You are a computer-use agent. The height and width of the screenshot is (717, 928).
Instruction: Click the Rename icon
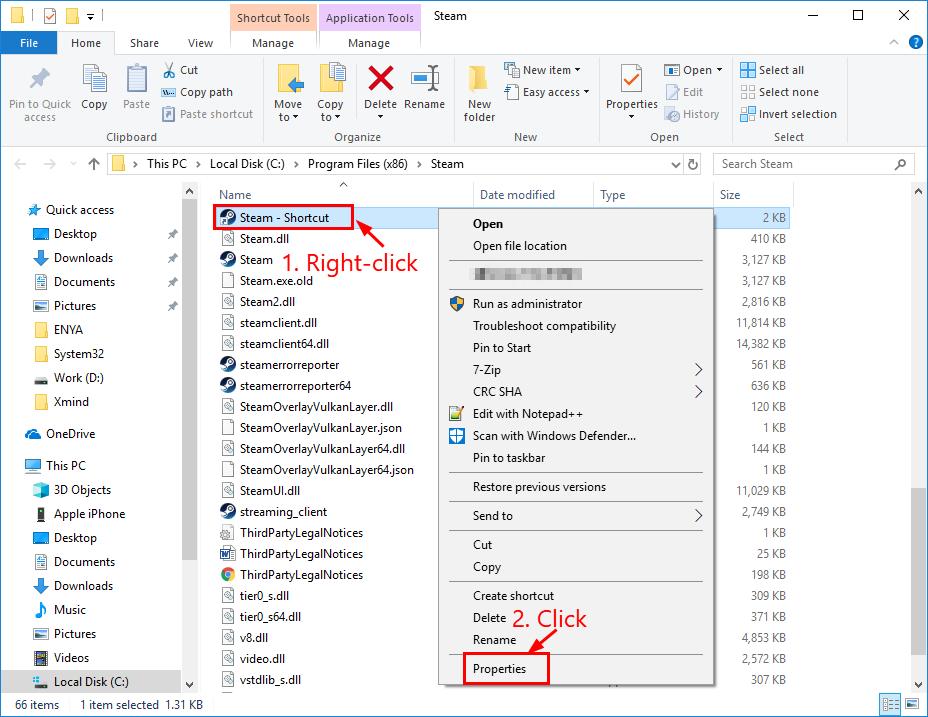425,87
